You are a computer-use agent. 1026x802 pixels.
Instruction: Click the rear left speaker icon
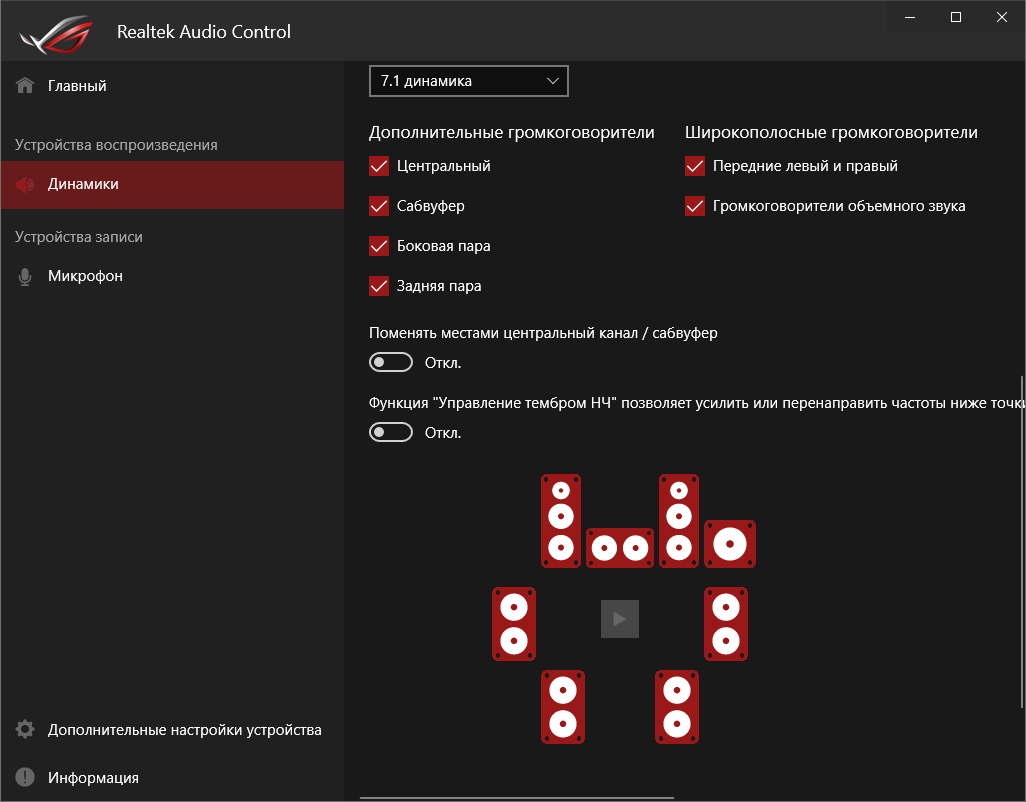click(563, 706)
